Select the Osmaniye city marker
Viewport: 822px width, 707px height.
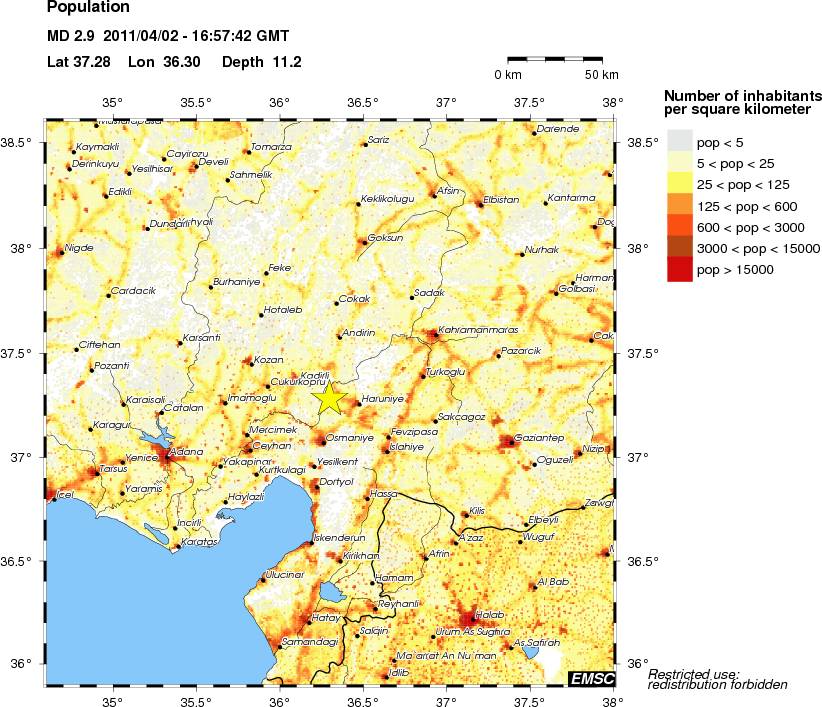(x=321, y=440)
